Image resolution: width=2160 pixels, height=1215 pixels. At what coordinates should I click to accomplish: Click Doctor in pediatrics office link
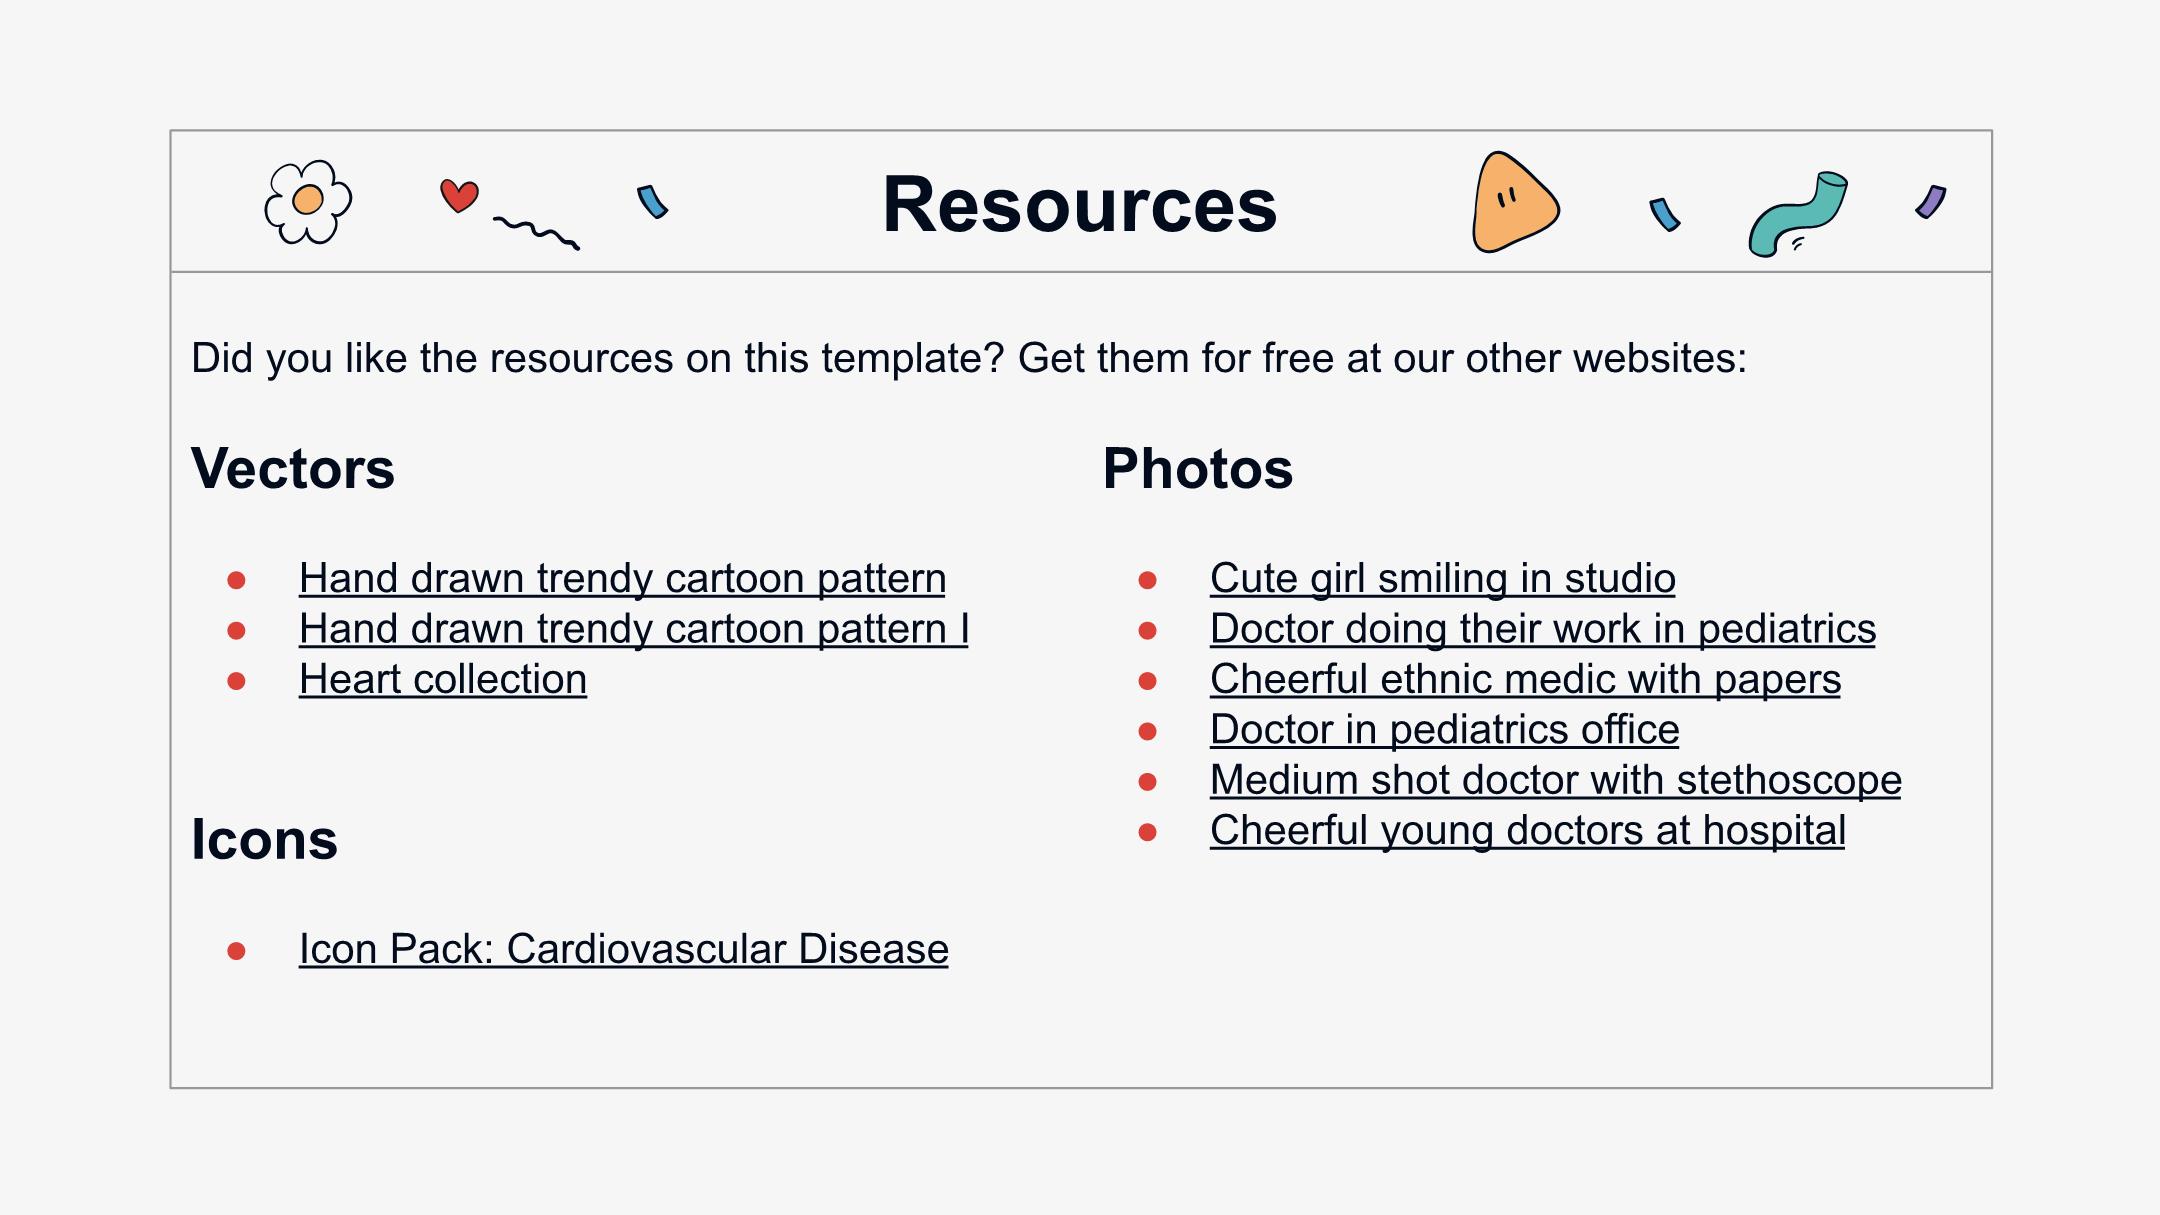click(1445, 730)
